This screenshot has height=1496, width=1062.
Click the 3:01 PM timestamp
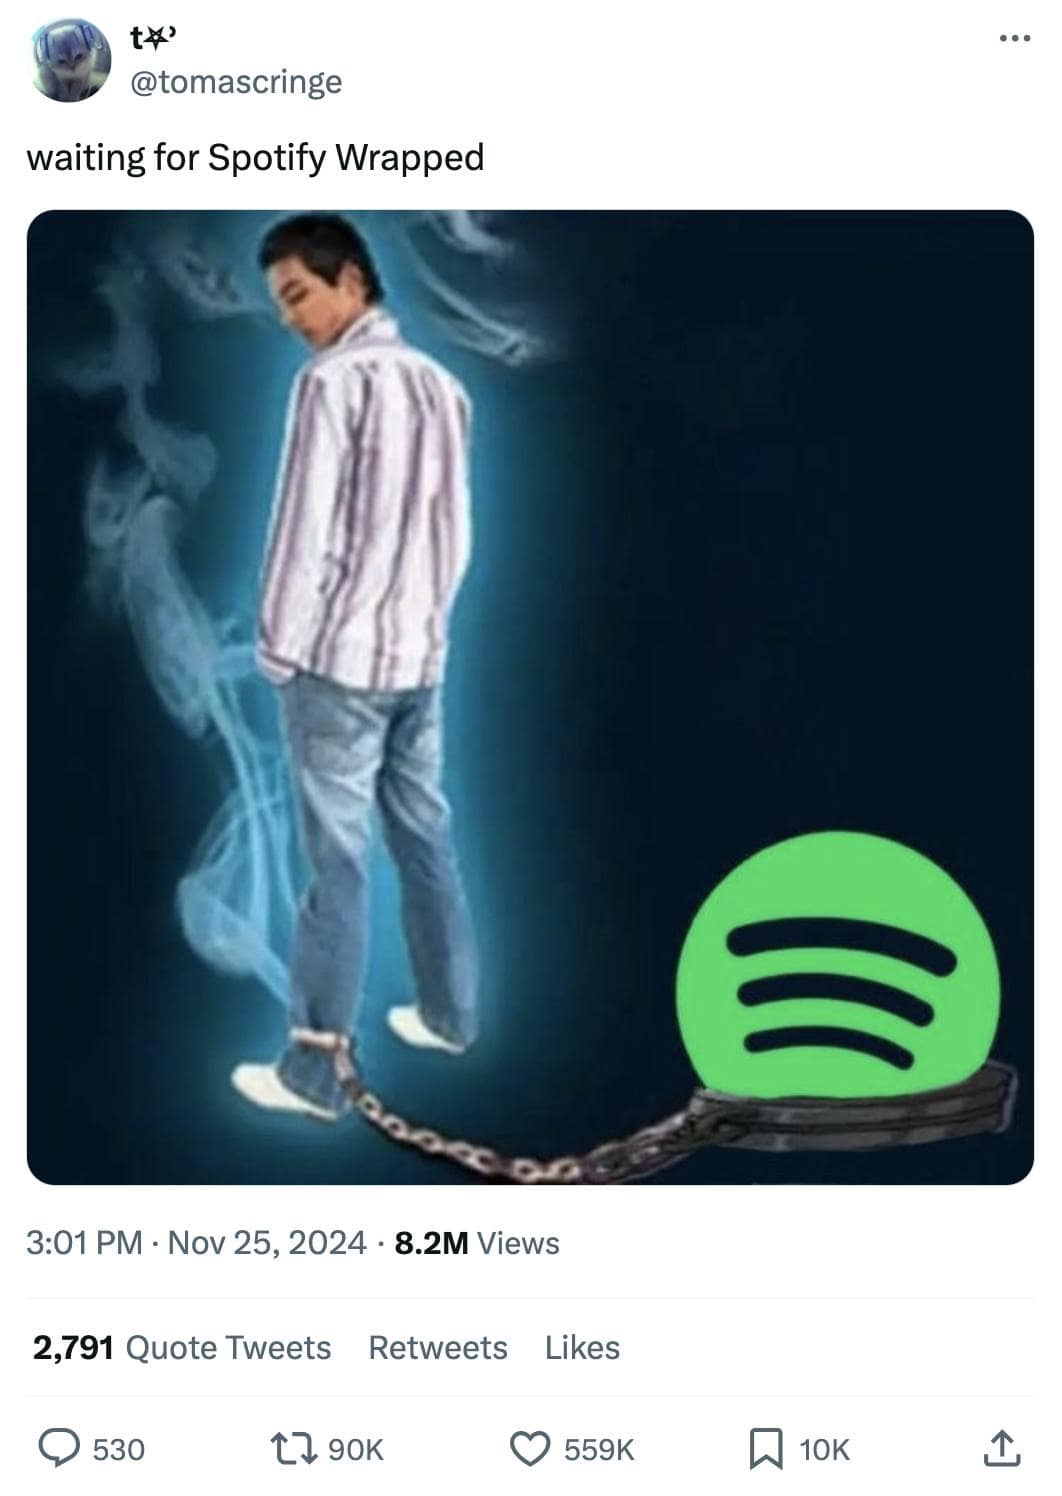click(85, 1242)
